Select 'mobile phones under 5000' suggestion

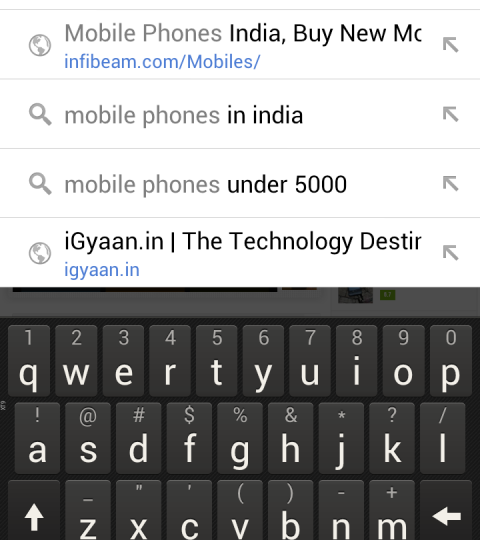(x=240, y=184)
